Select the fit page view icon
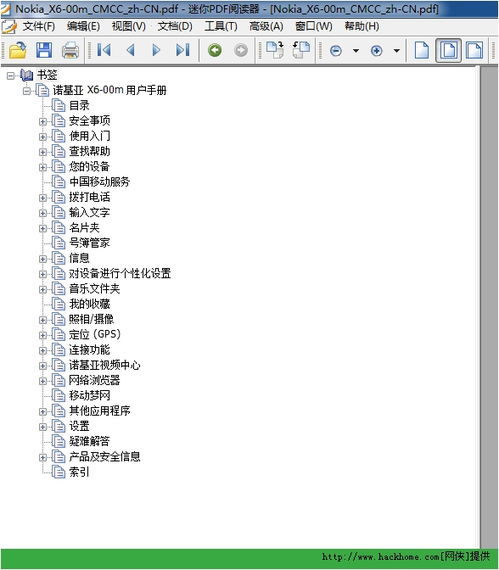The image size is (499, 570). point(448,50)
